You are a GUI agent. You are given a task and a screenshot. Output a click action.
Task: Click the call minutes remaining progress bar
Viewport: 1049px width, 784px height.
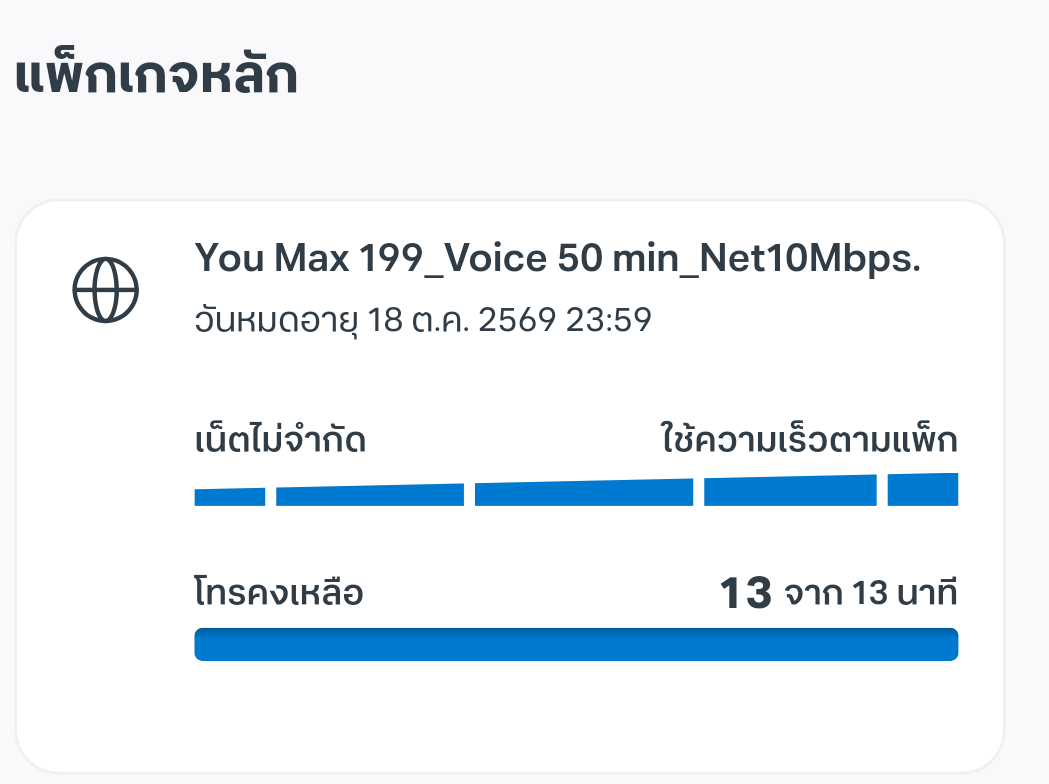(576, 645)
